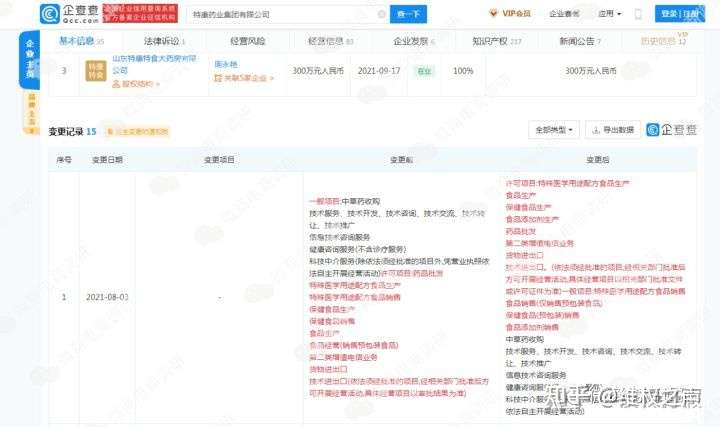720x427 pixels.
Task: Open the 股权结构 link under the company name
Action: click(x=136, y=84)
